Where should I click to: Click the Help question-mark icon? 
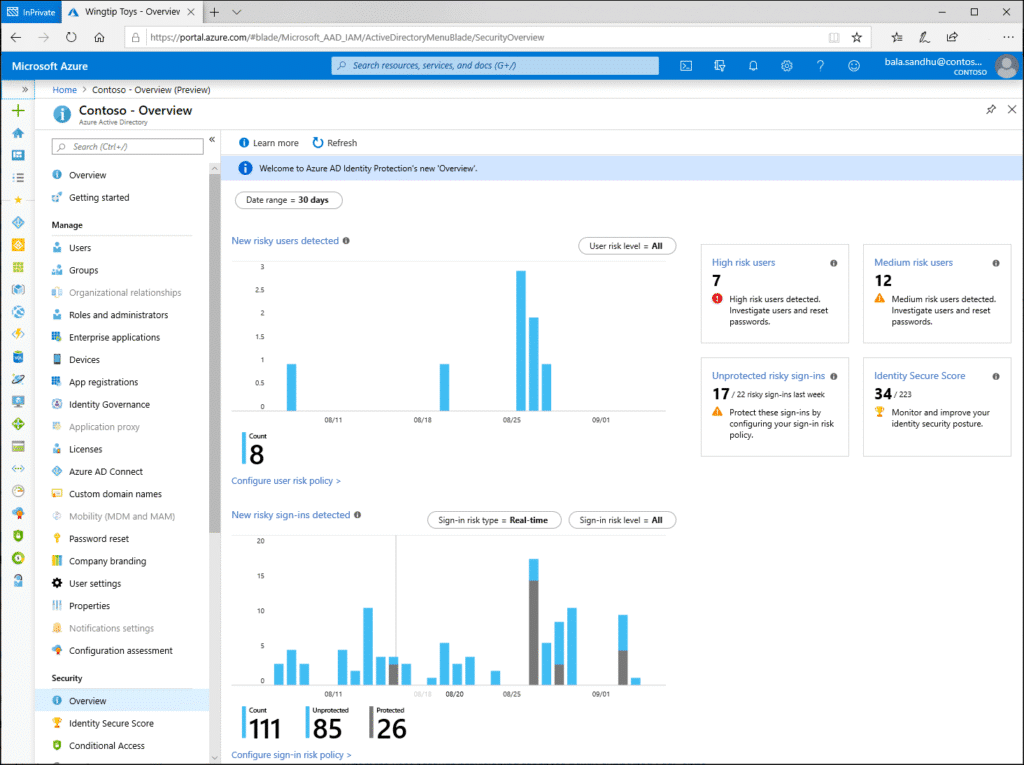(x=820, y=65)
